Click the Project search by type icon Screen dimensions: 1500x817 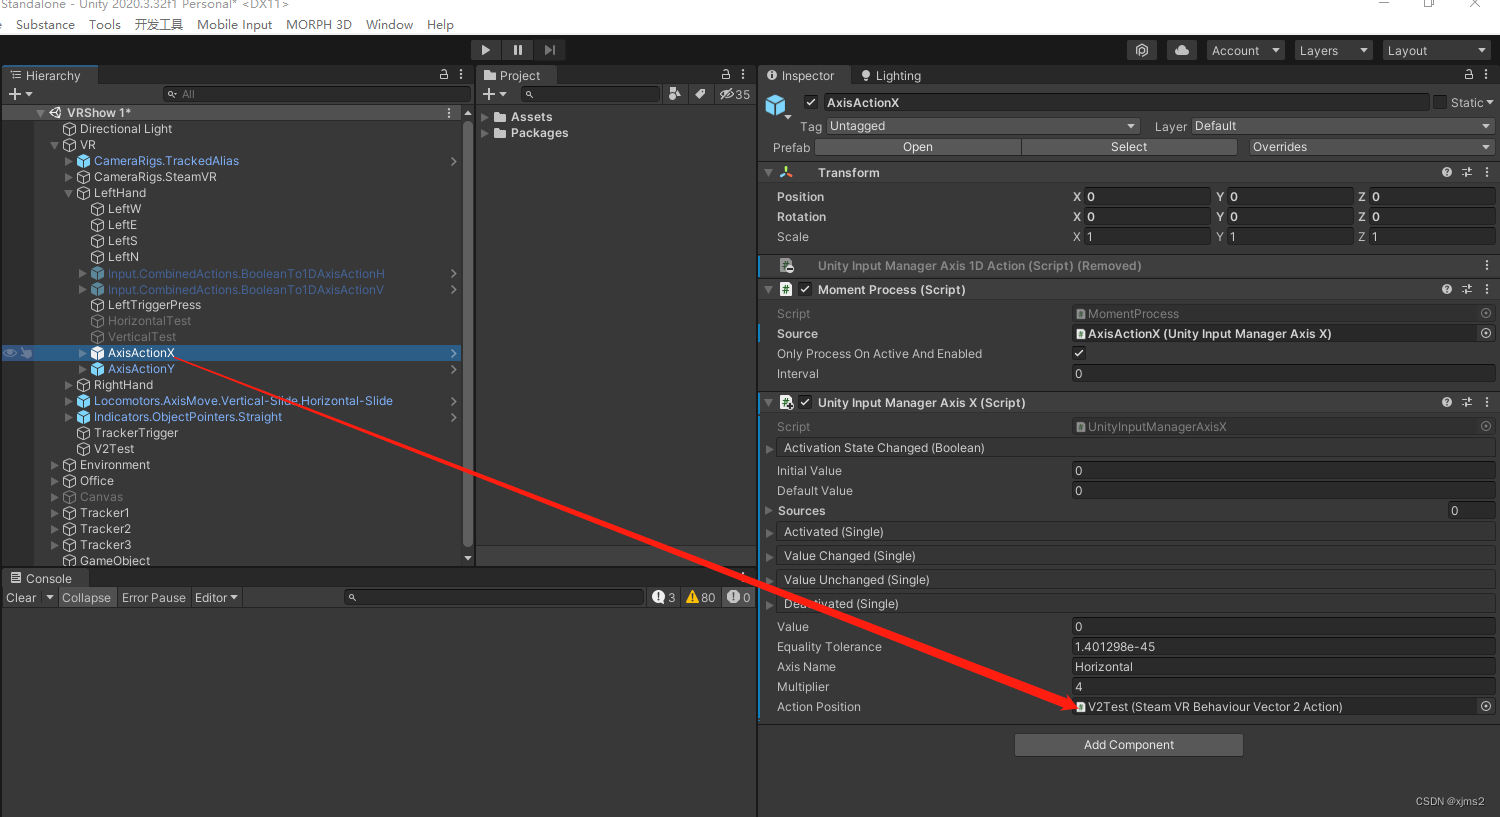675,94
